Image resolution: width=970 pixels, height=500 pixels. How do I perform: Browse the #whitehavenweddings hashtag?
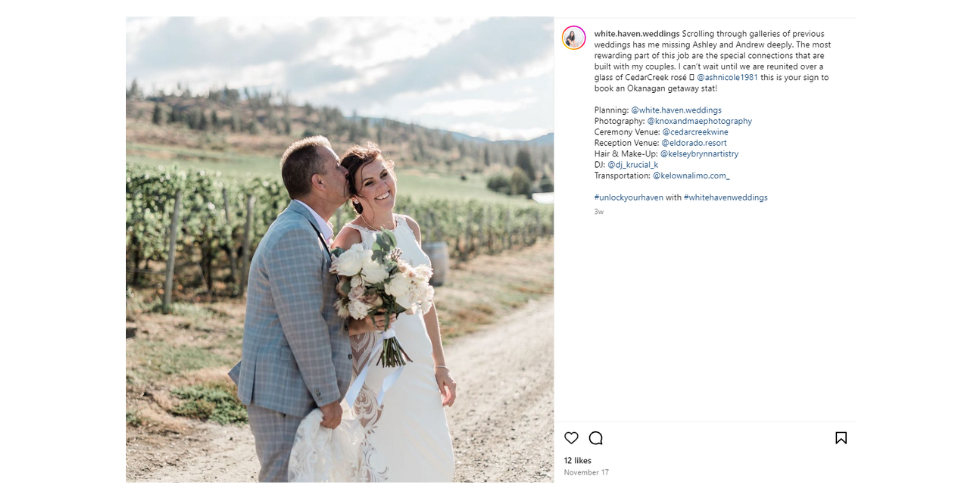[726, 197]
